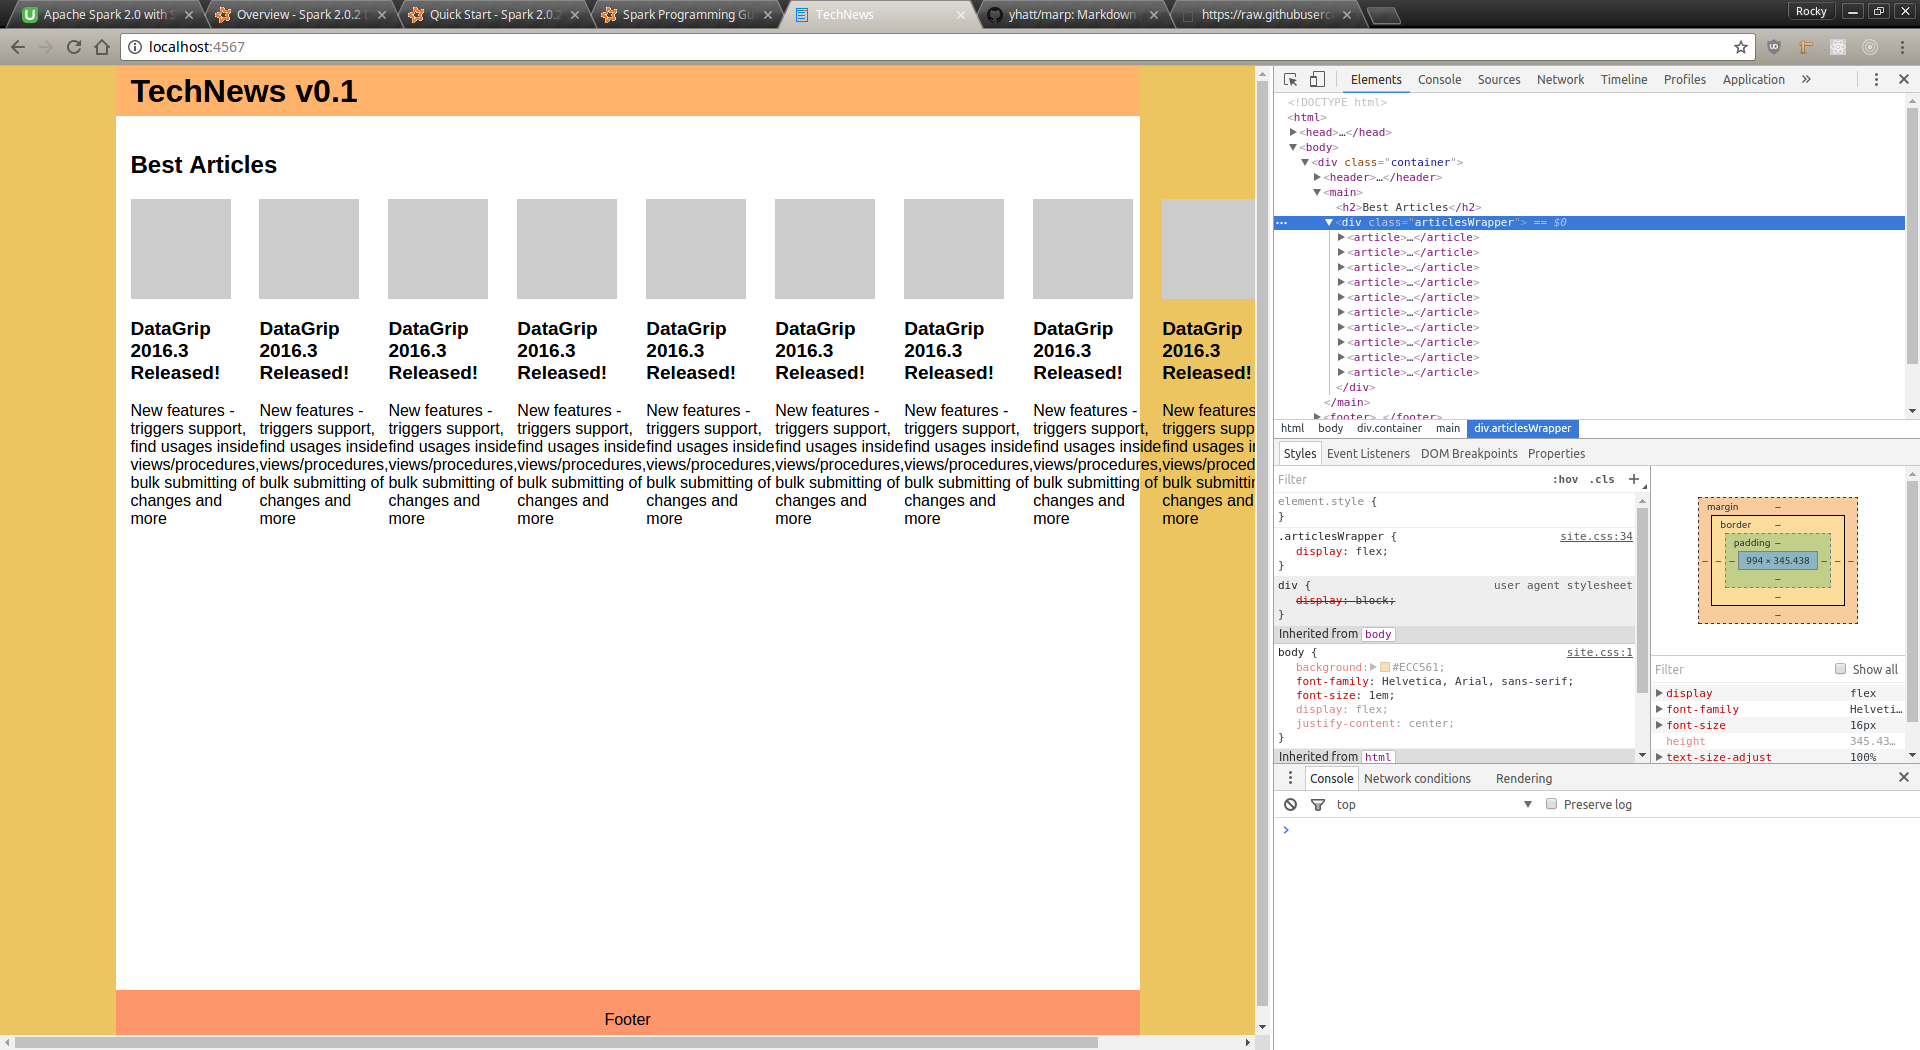The width and height of the screenshot is (1920, 1050).
Task: Clear the console output
Action: 1291,804
